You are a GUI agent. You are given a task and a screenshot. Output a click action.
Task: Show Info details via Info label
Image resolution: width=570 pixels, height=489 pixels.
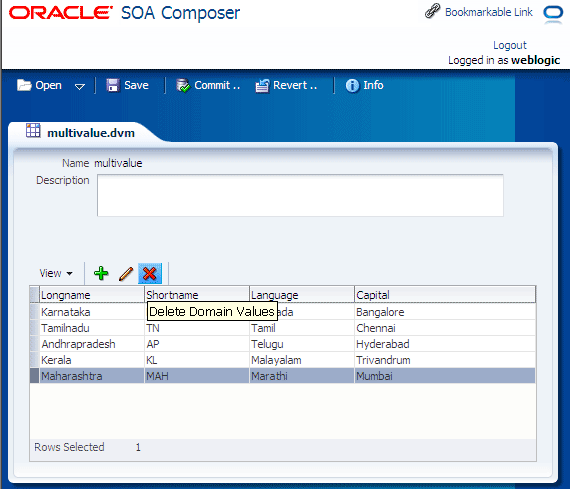(x=373, y=85)
